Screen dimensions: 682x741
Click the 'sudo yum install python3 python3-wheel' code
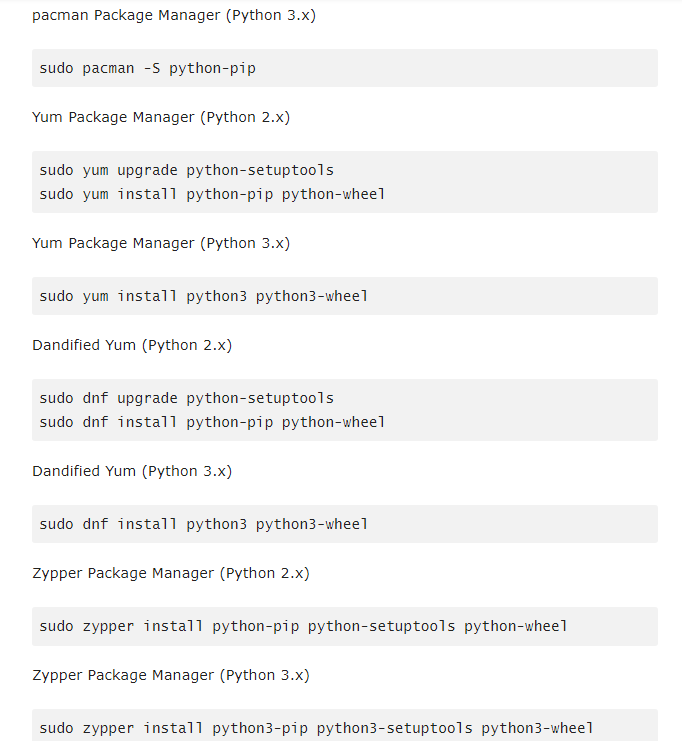pos(203,296)
